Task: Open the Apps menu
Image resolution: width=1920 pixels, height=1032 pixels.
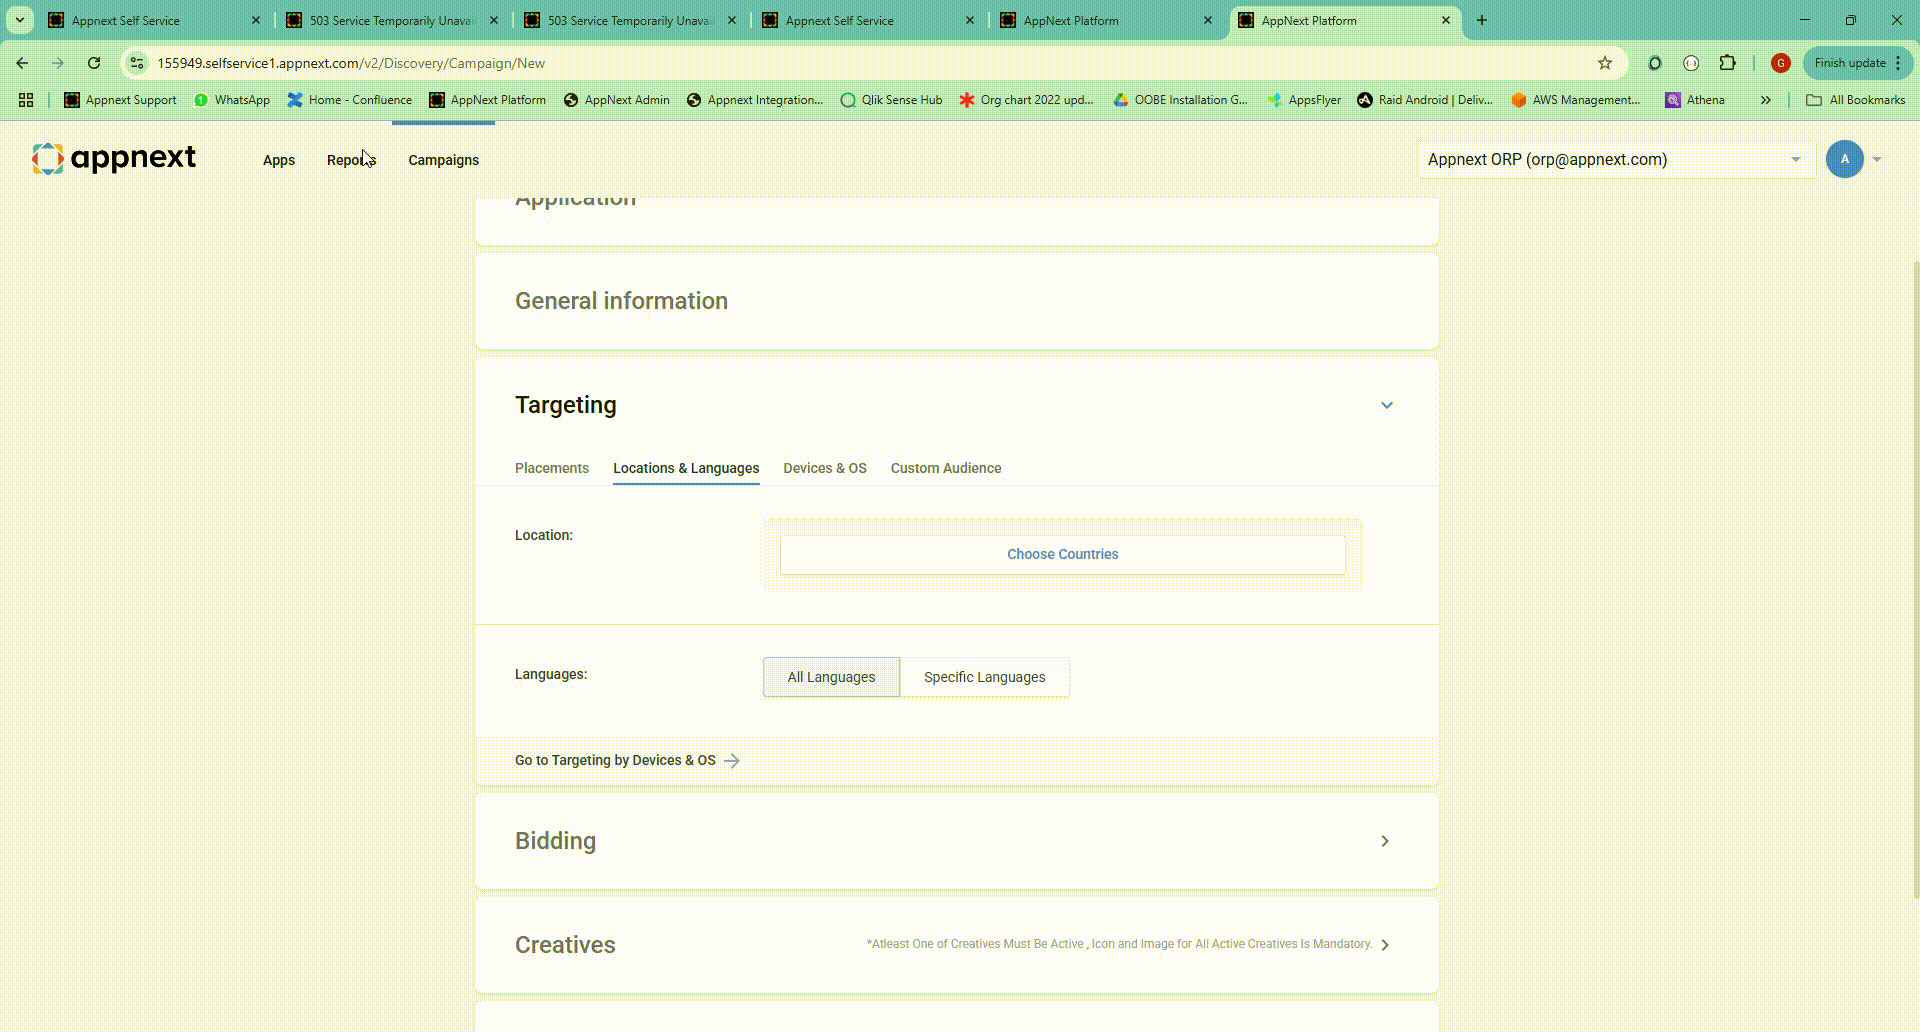Action: (279, 160)
